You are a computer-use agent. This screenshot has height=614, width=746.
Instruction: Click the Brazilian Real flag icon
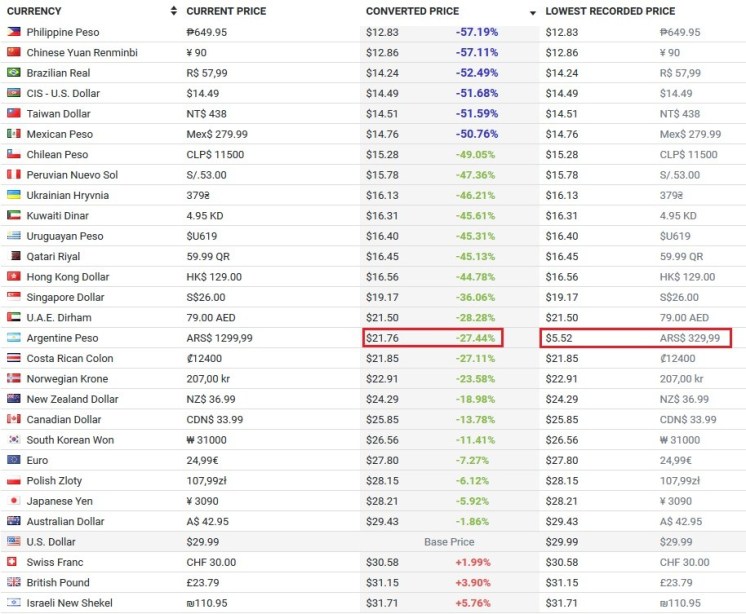pos(14,73)
